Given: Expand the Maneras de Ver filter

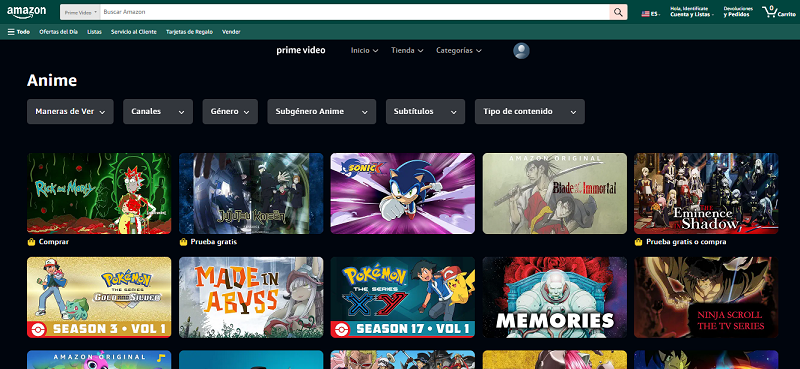Looking at the screenshot, I should [70, 112].
